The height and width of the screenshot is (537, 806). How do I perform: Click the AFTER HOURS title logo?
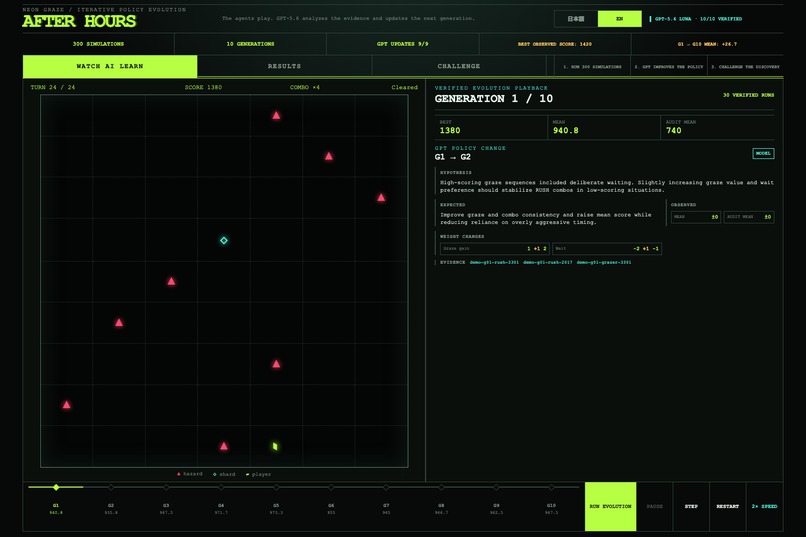79,21
